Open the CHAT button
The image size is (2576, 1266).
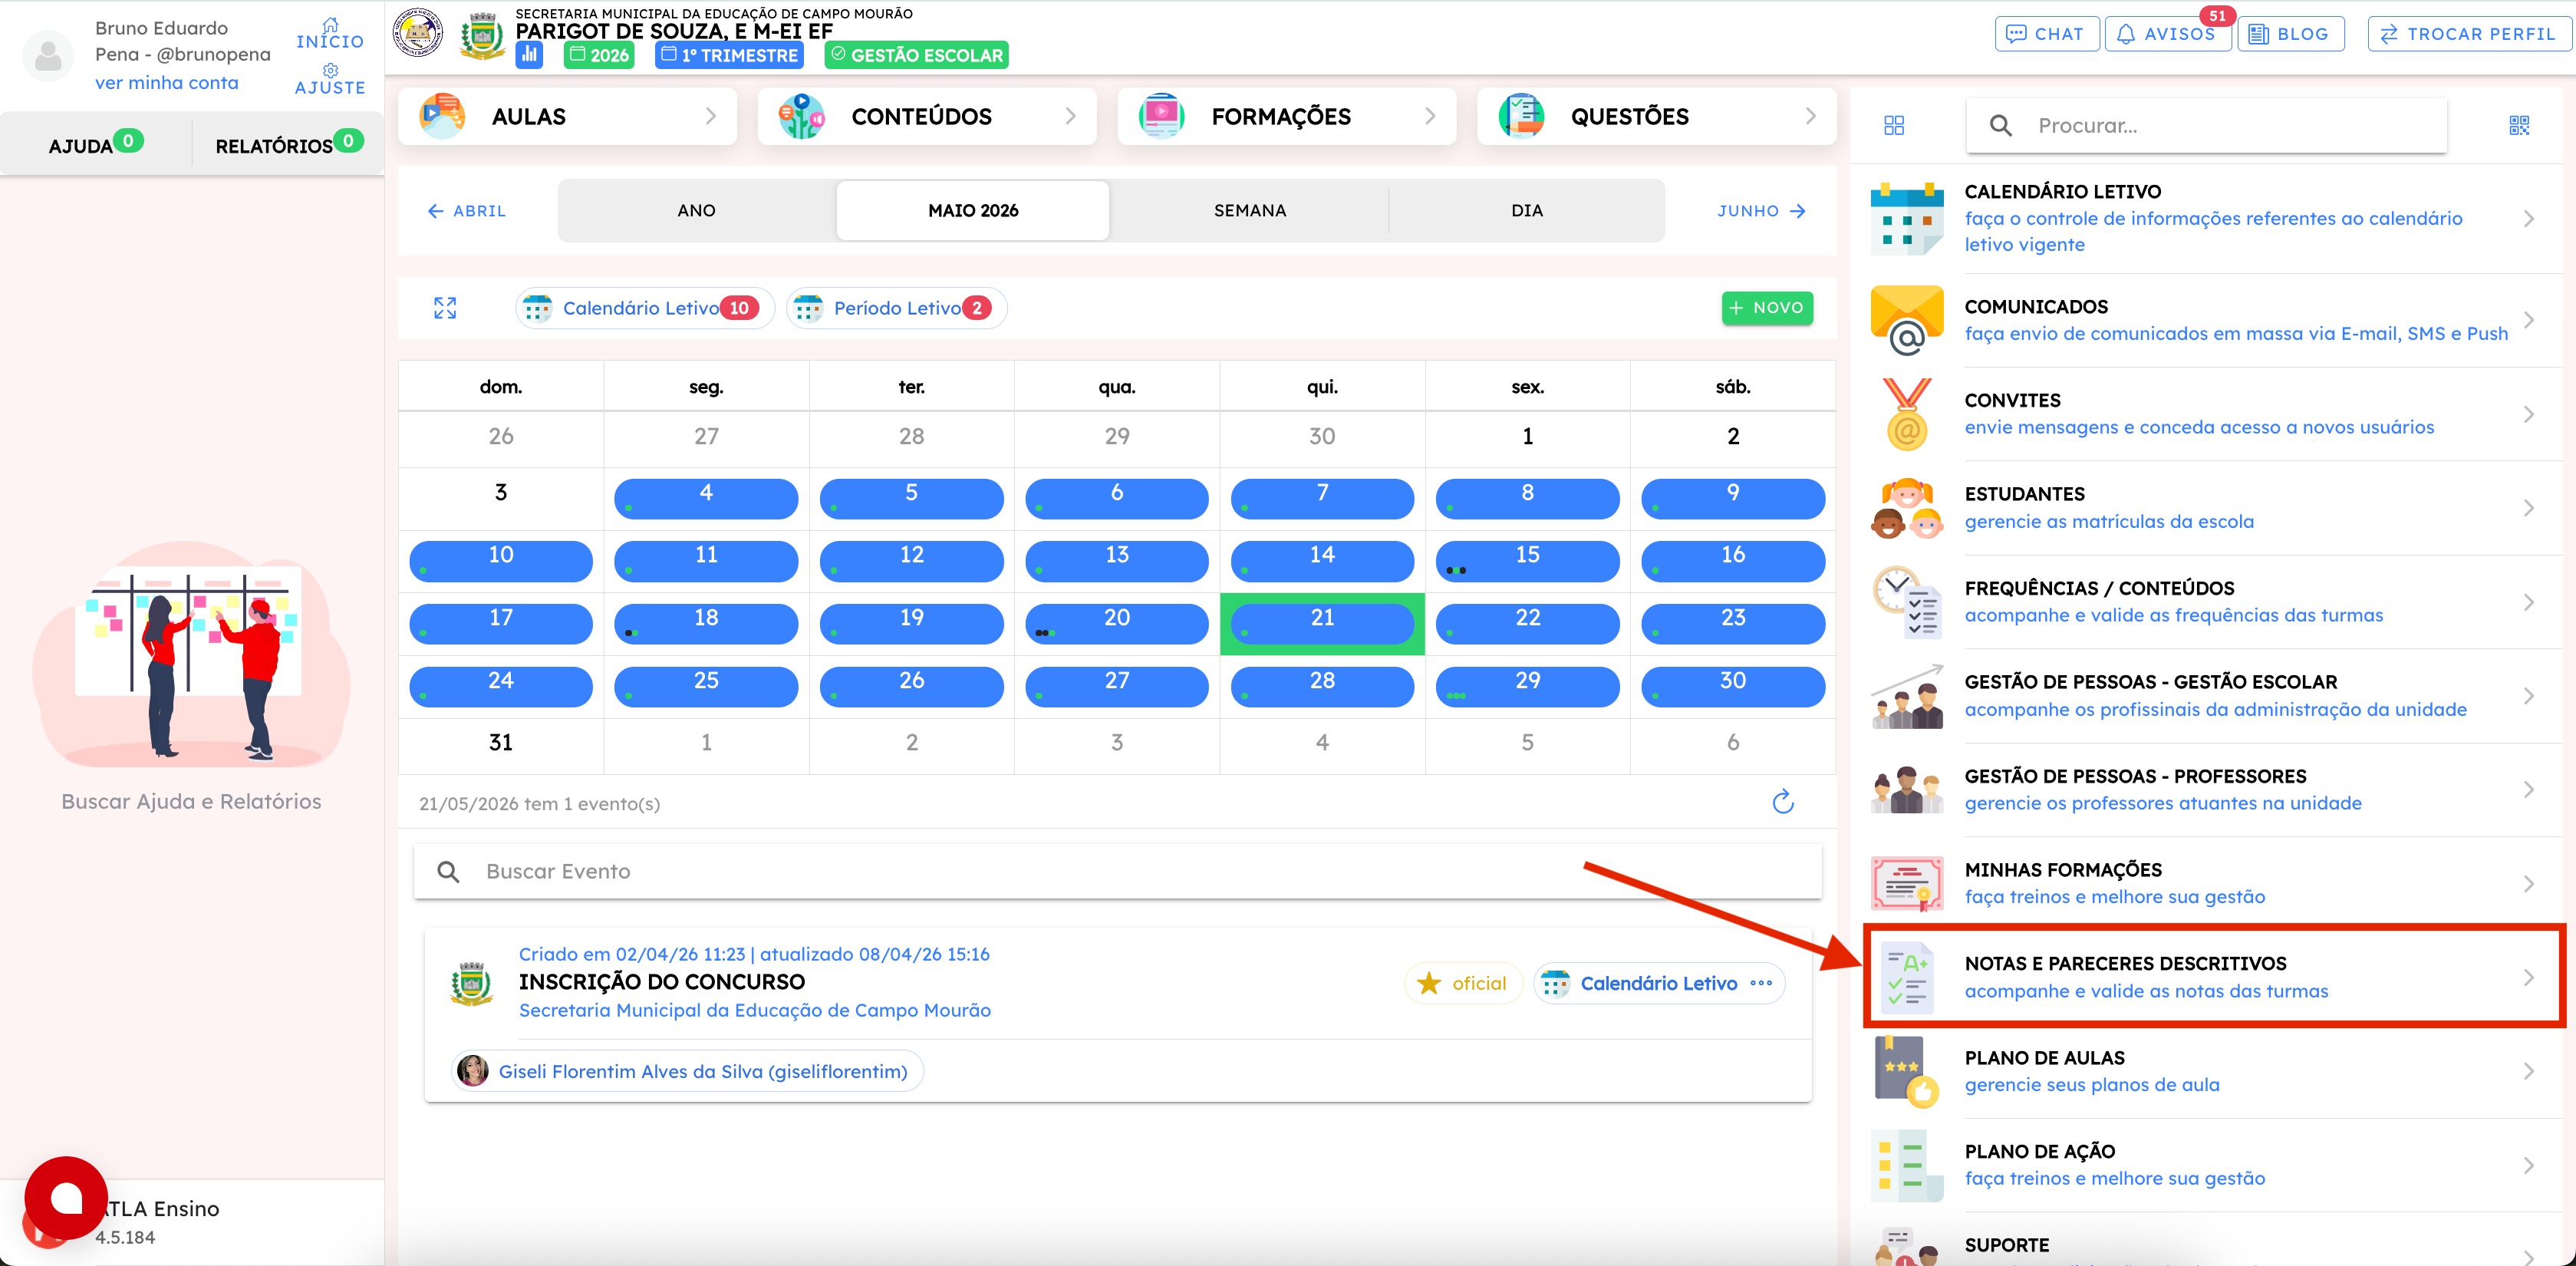point(2046,34)
